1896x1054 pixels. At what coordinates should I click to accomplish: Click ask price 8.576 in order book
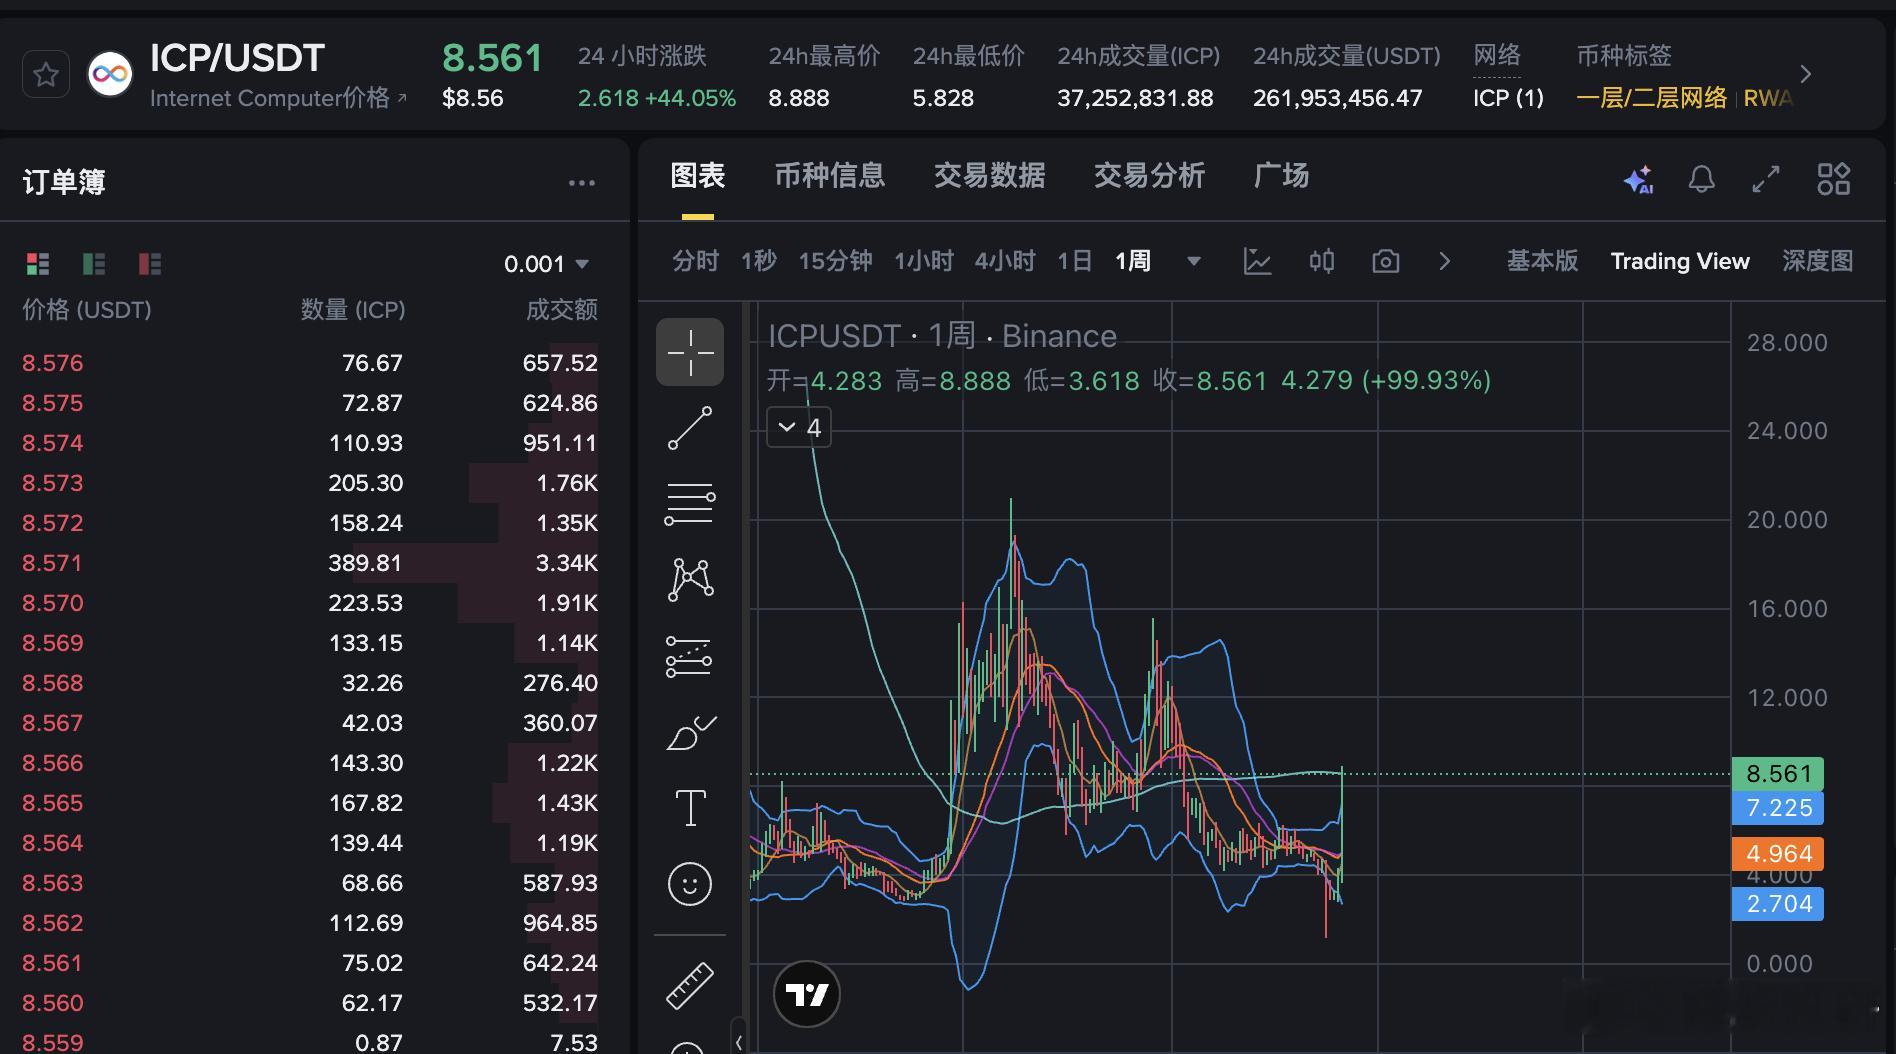[53, 363]
